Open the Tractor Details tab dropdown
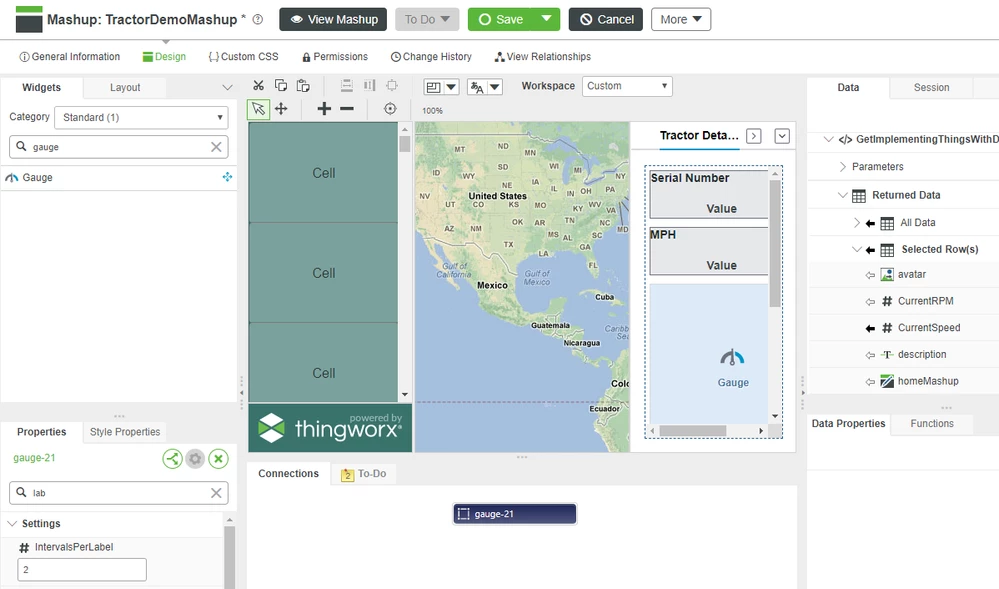 point(782,136)
